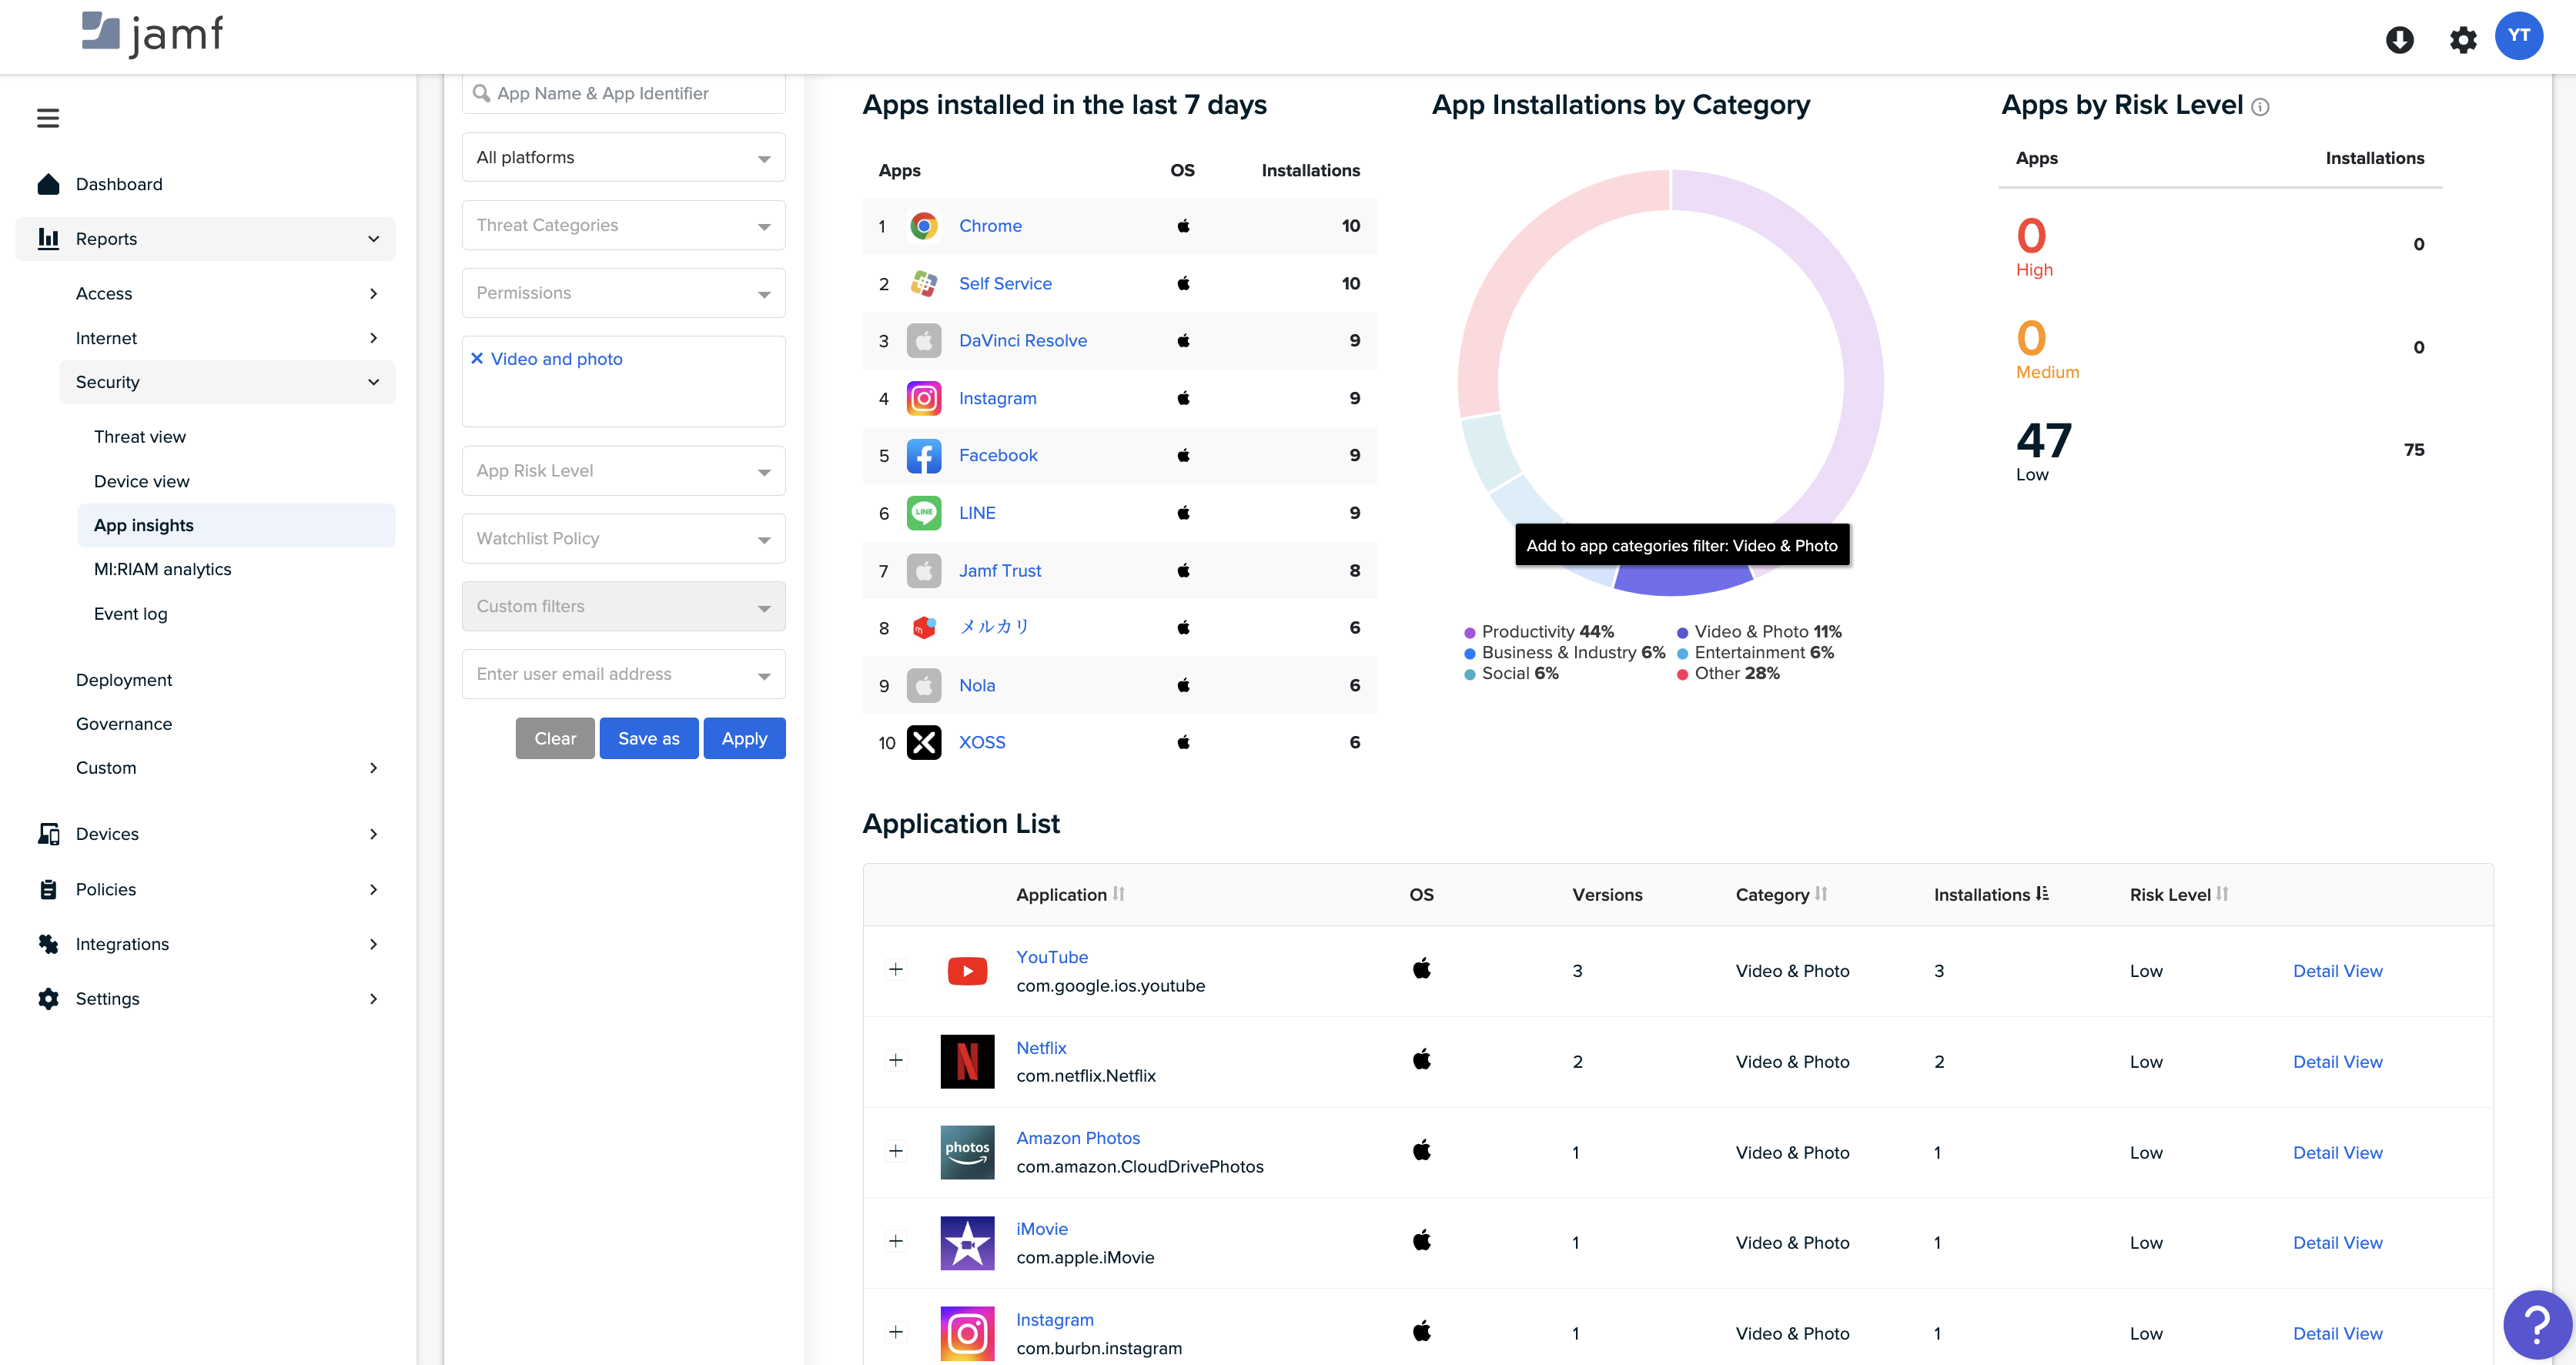Click the iMovie app icon

967,1242
